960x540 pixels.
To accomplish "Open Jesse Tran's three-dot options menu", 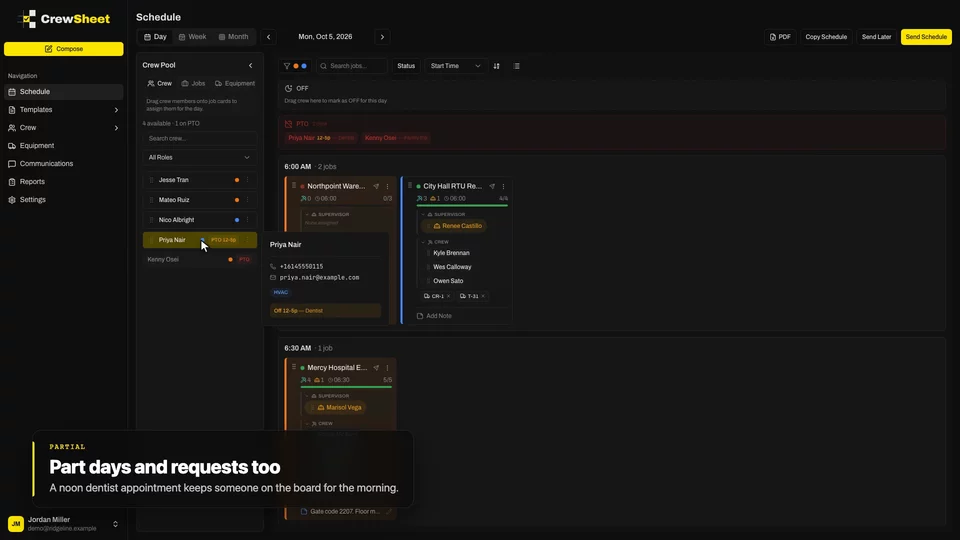I will pyautogui.click(x=247, y=180).
